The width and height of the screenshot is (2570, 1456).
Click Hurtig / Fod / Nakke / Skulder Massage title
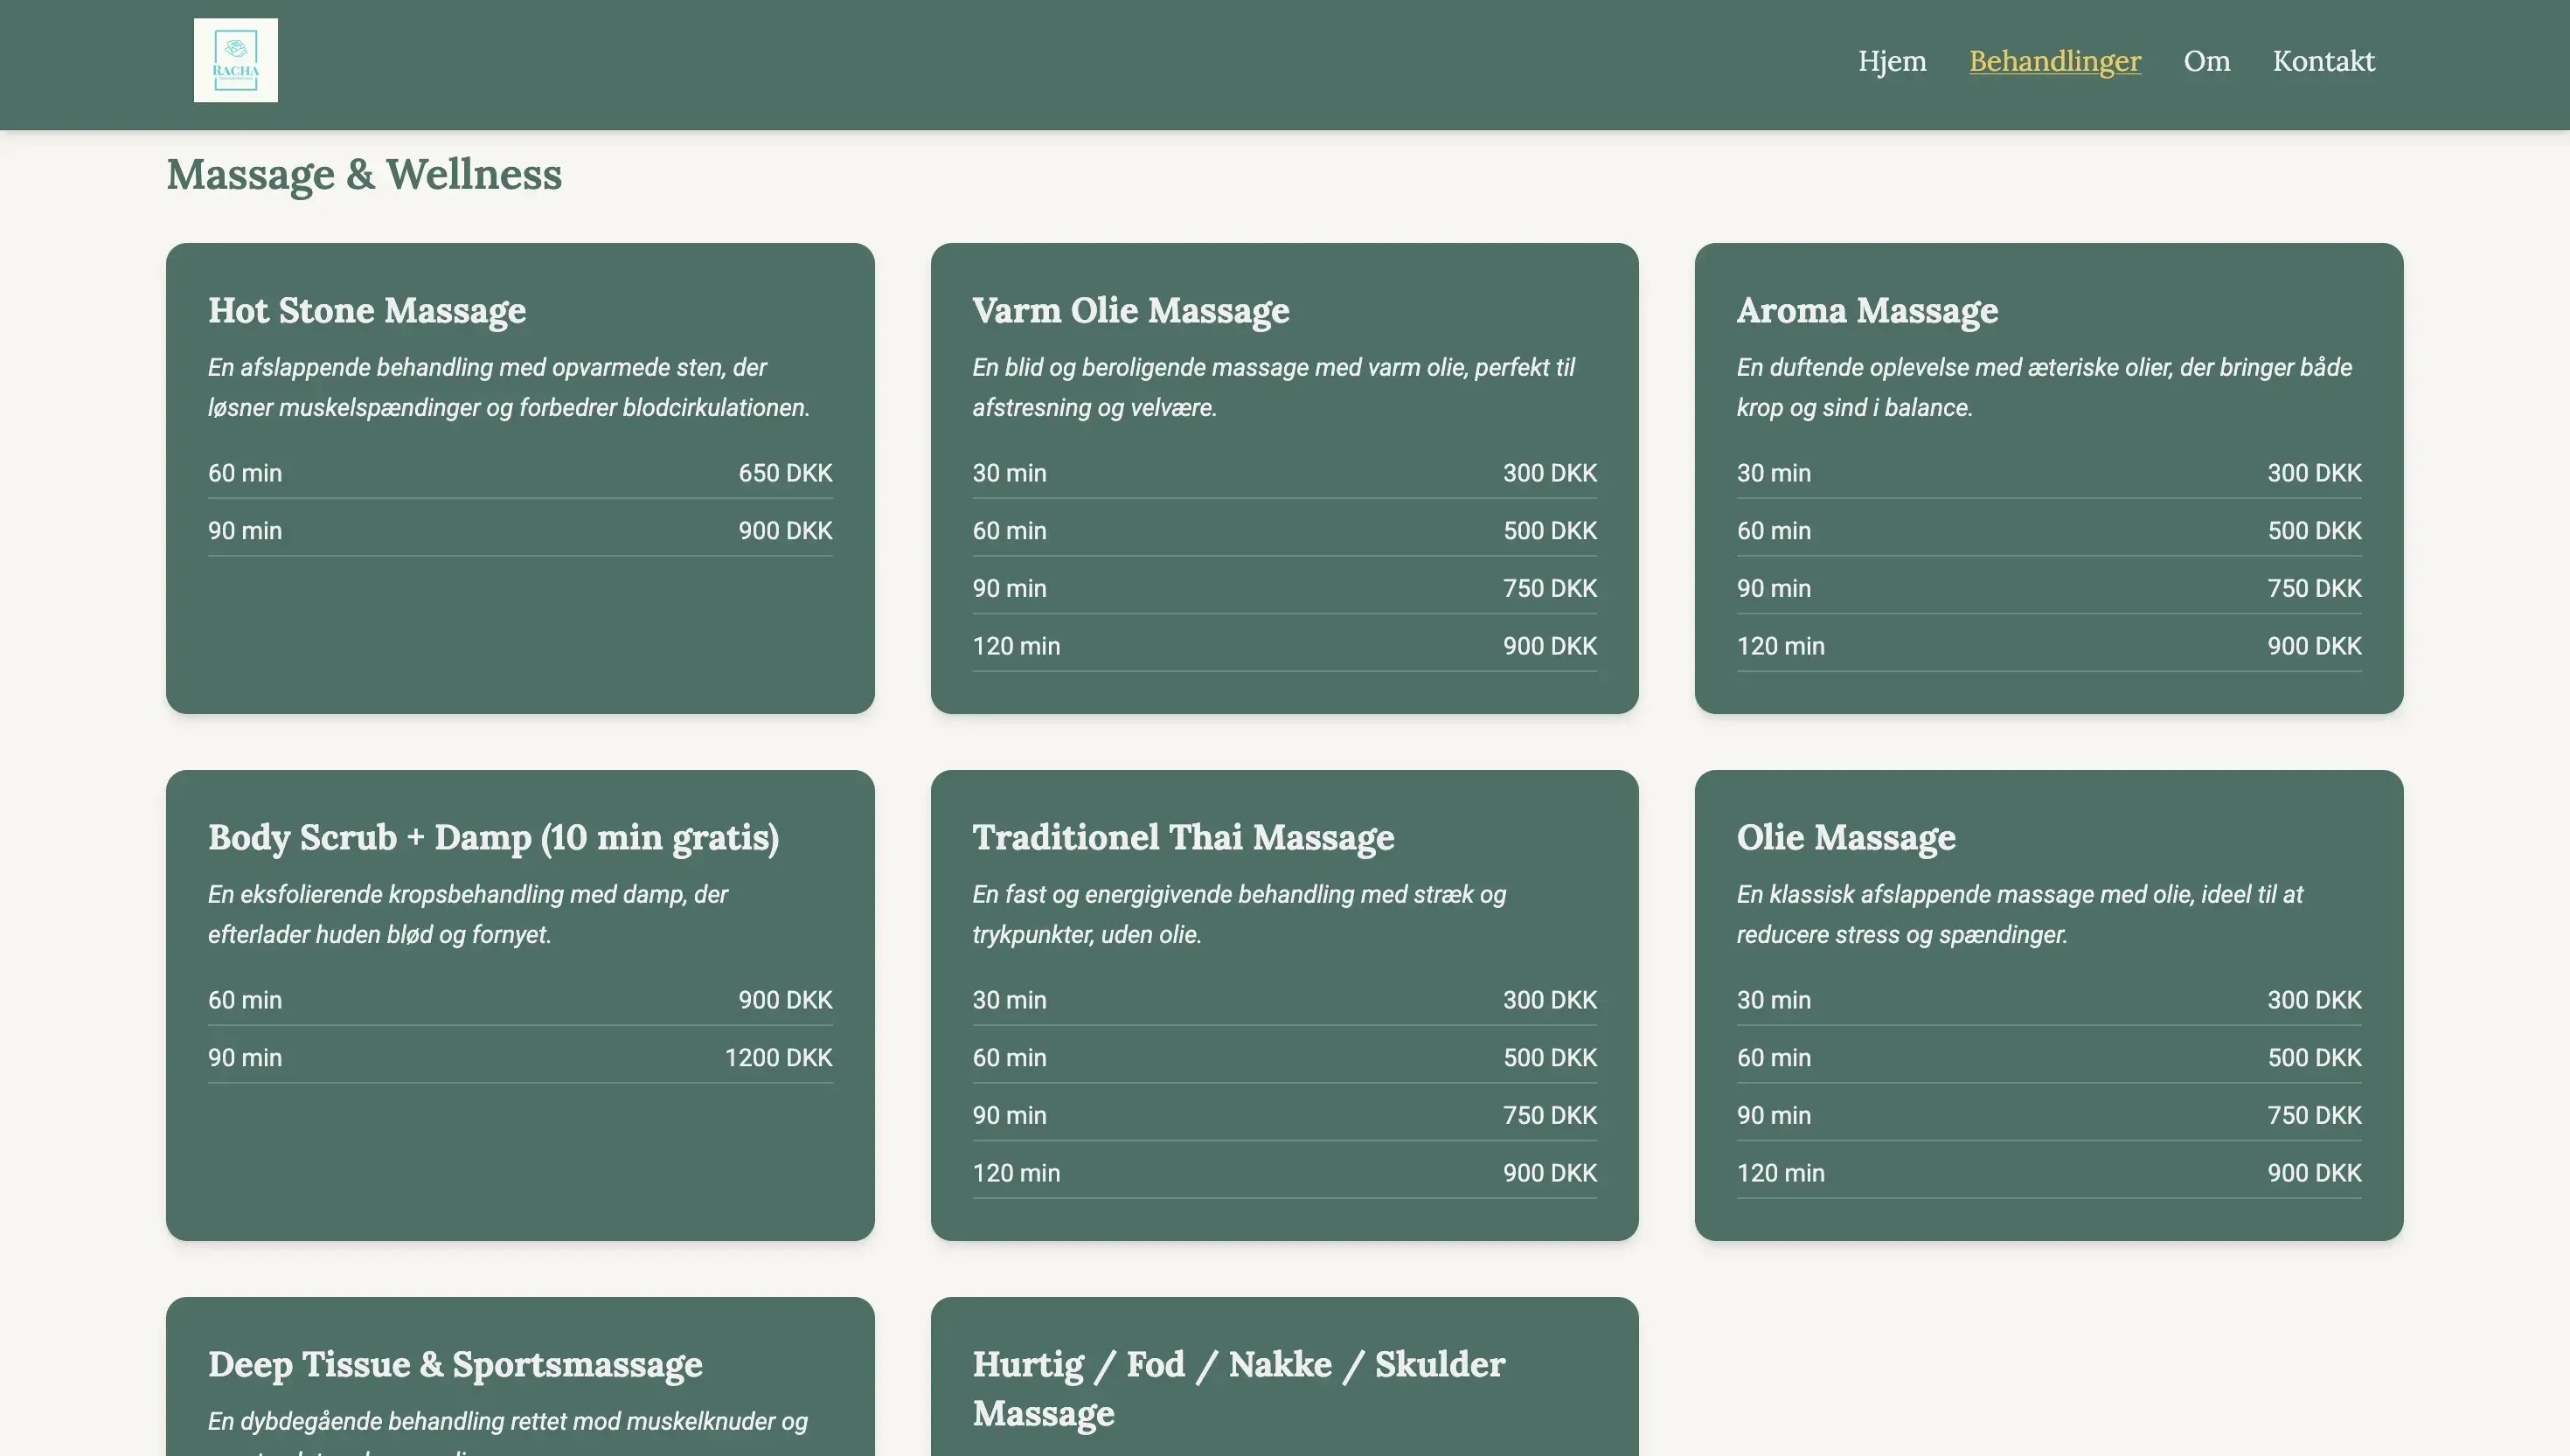[1239, 1388]
